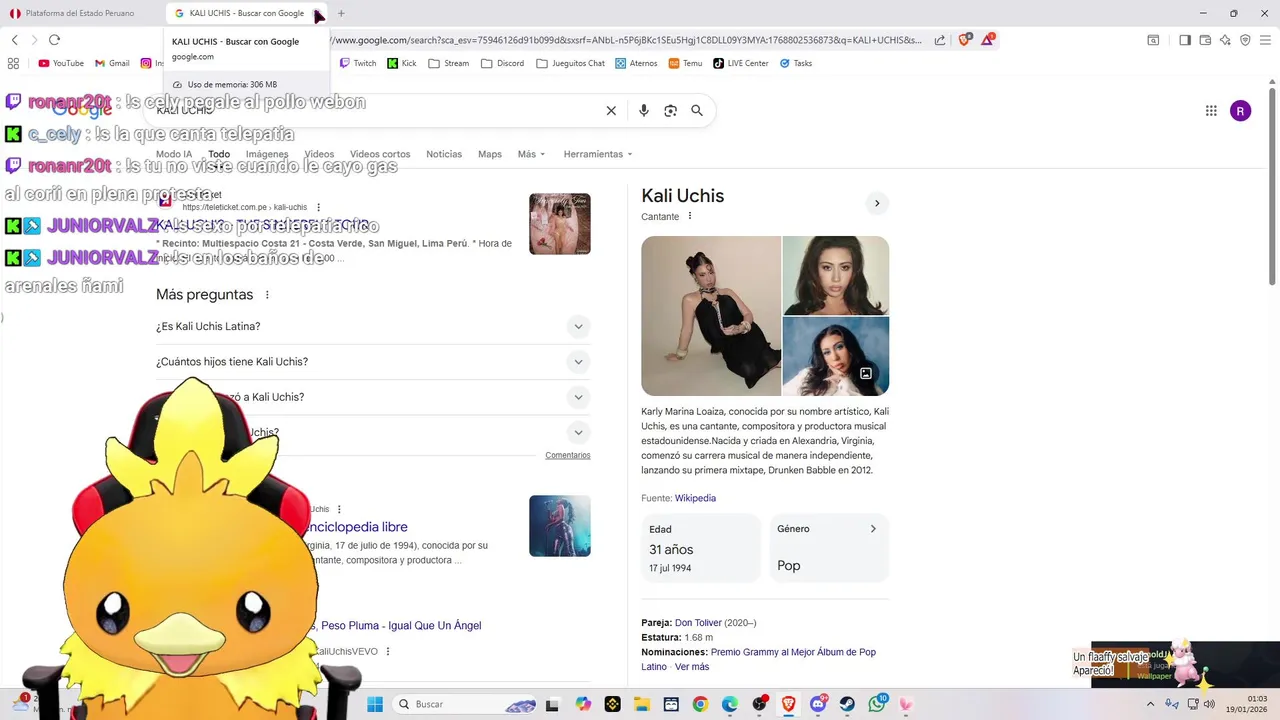Open Copilot from the taskbar
This screenshot has width=1280, height=720.
[x=583, y=704]
